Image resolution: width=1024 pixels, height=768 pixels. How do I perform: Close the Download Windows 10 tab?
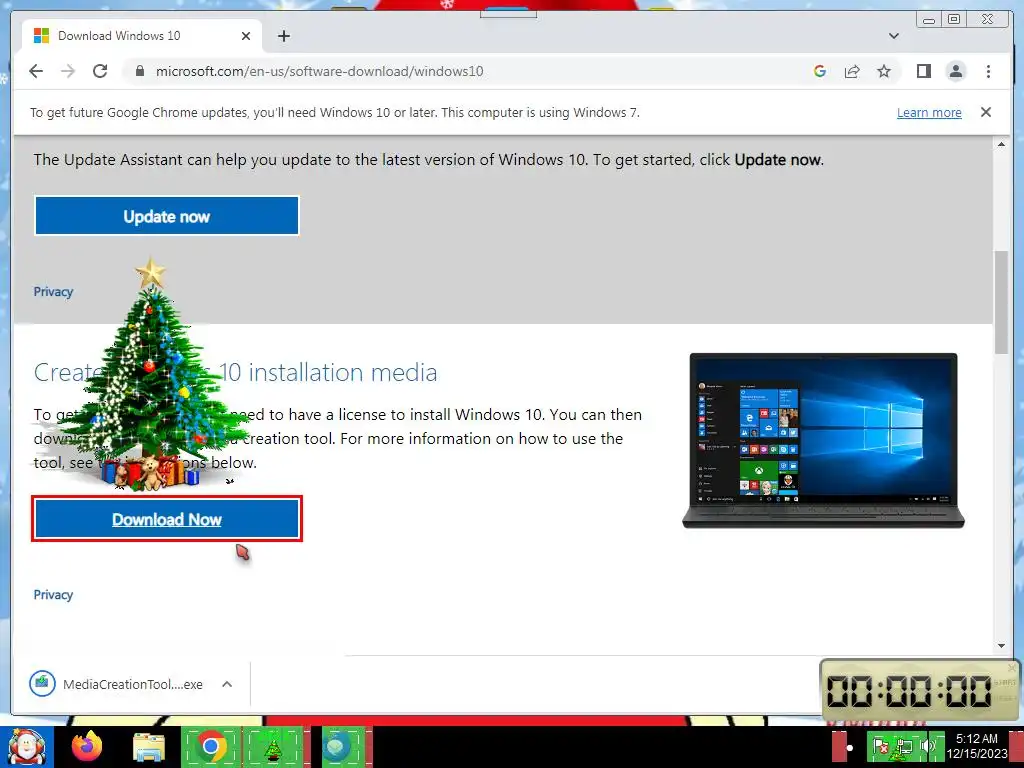tap(246, 36)
